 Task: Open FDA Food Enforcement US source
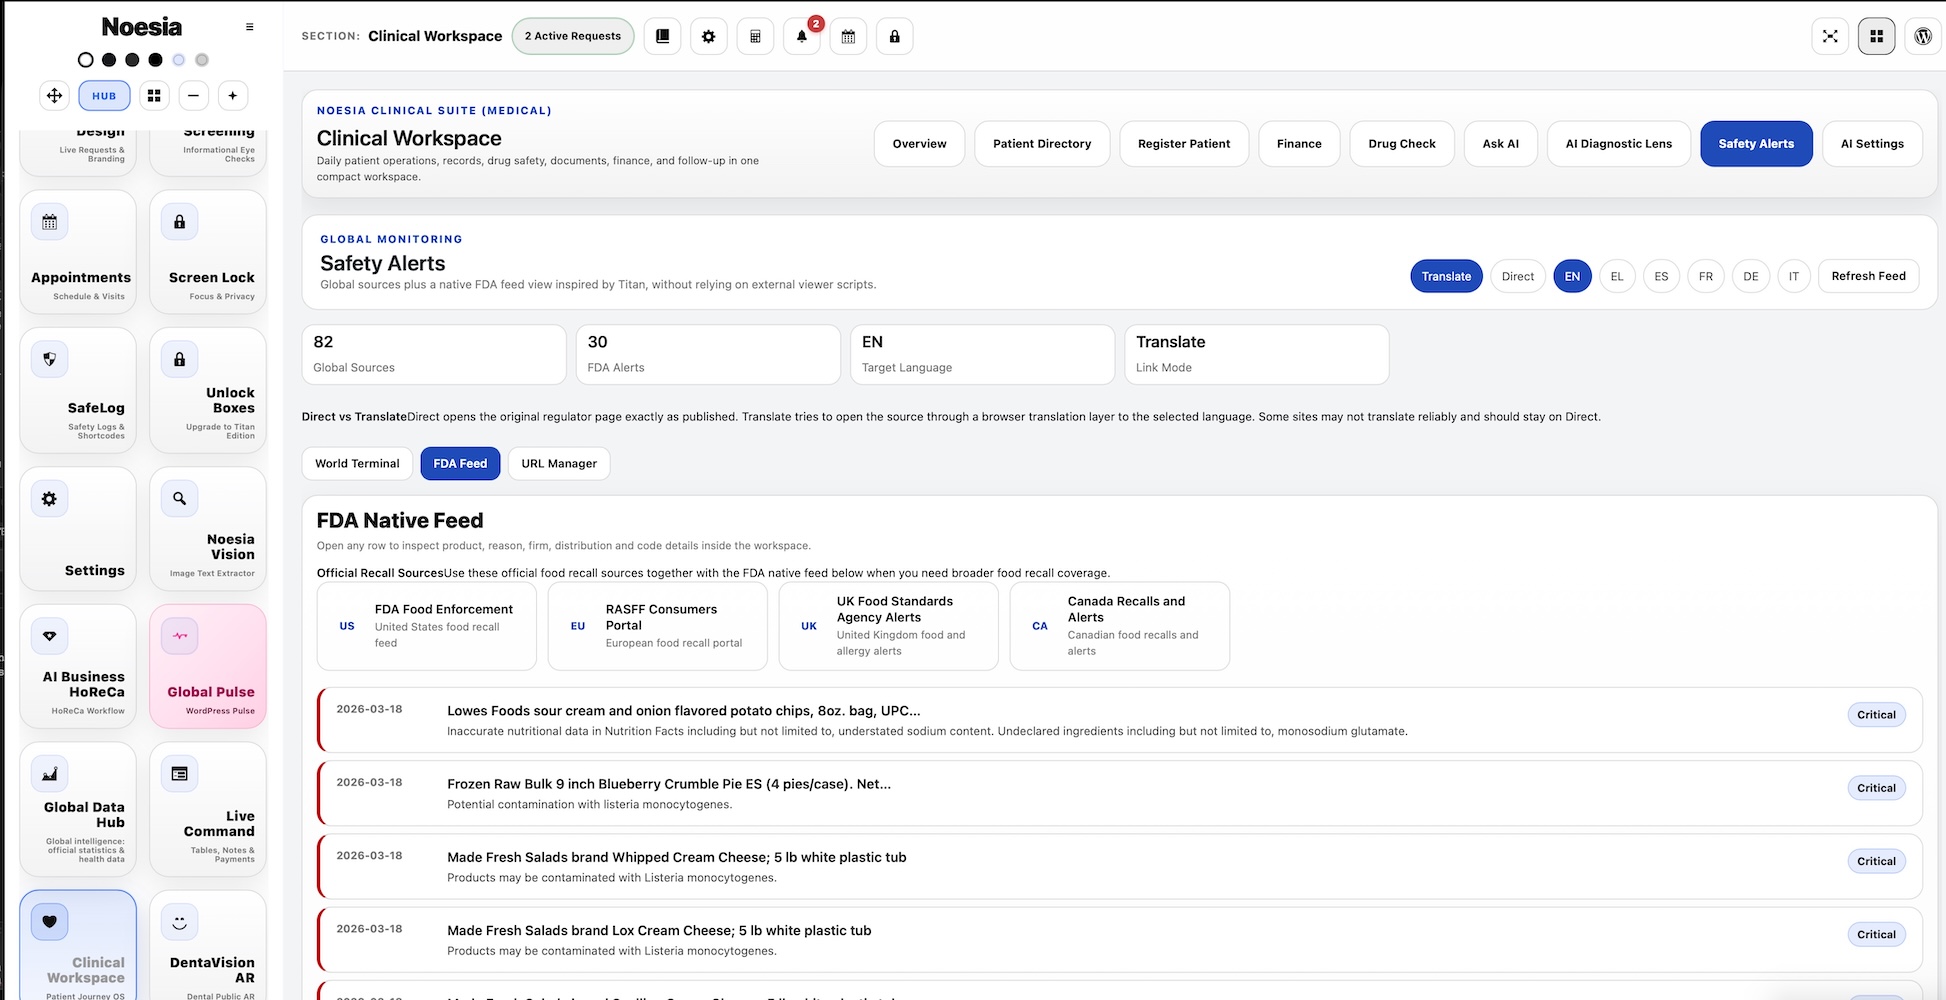click(427, 626)
